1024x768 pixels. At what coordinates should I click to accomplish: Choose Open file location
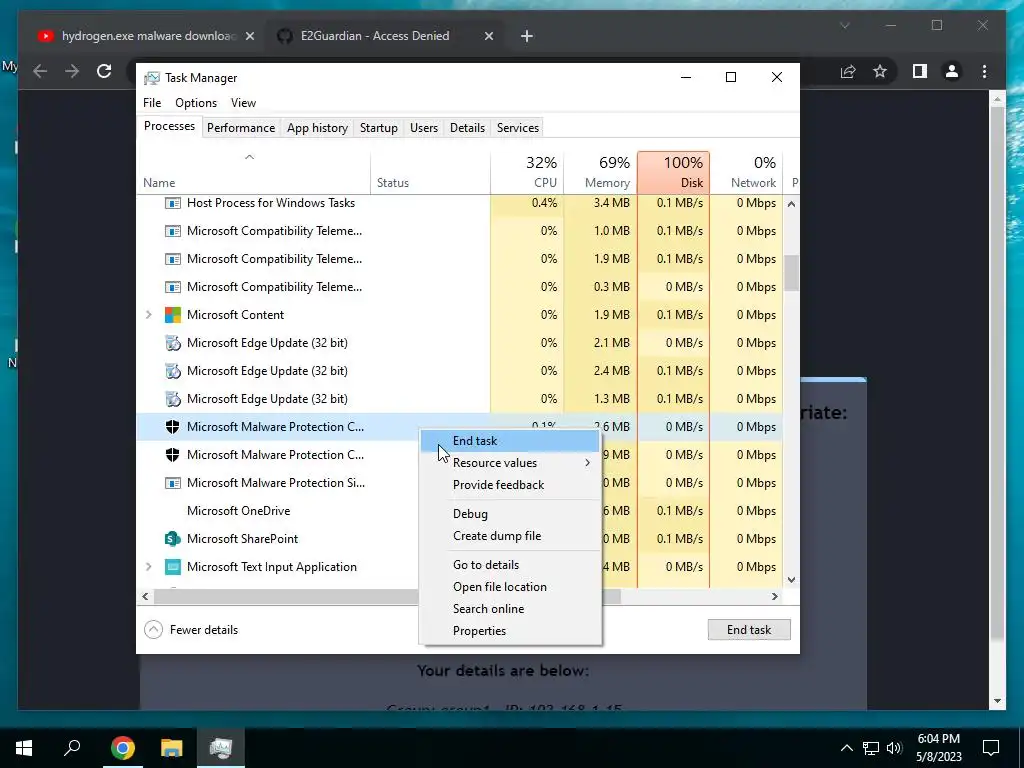[509, 587]
